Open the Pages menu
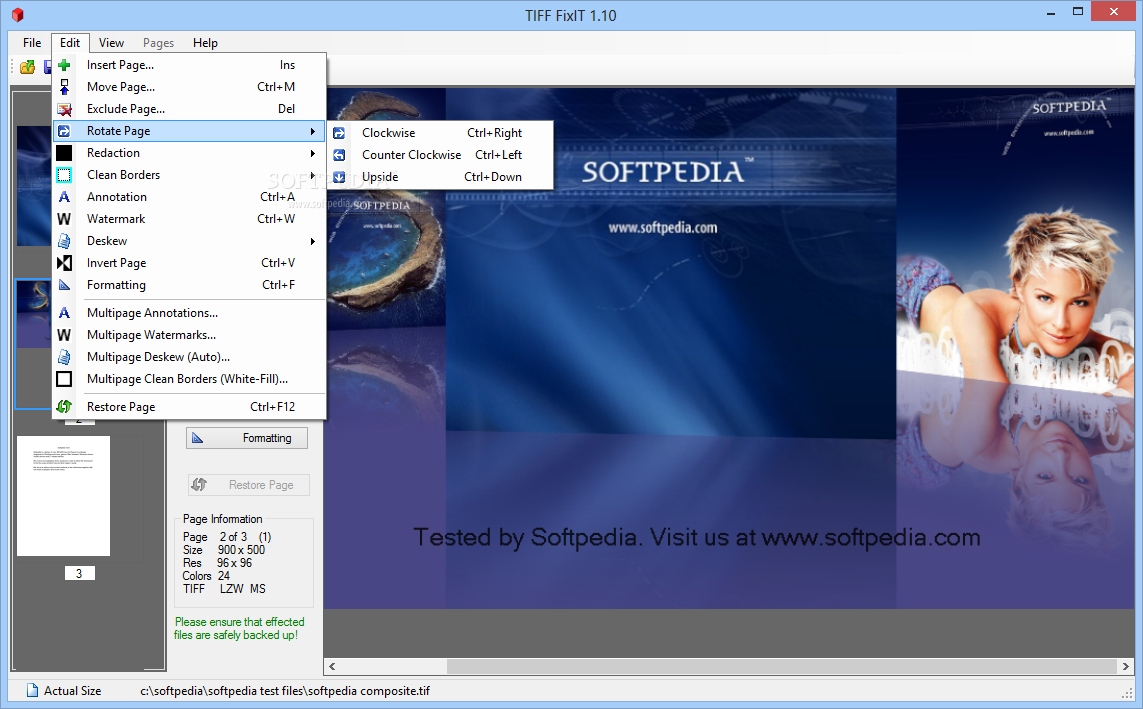1143x709 pixels. pos(158,43)
